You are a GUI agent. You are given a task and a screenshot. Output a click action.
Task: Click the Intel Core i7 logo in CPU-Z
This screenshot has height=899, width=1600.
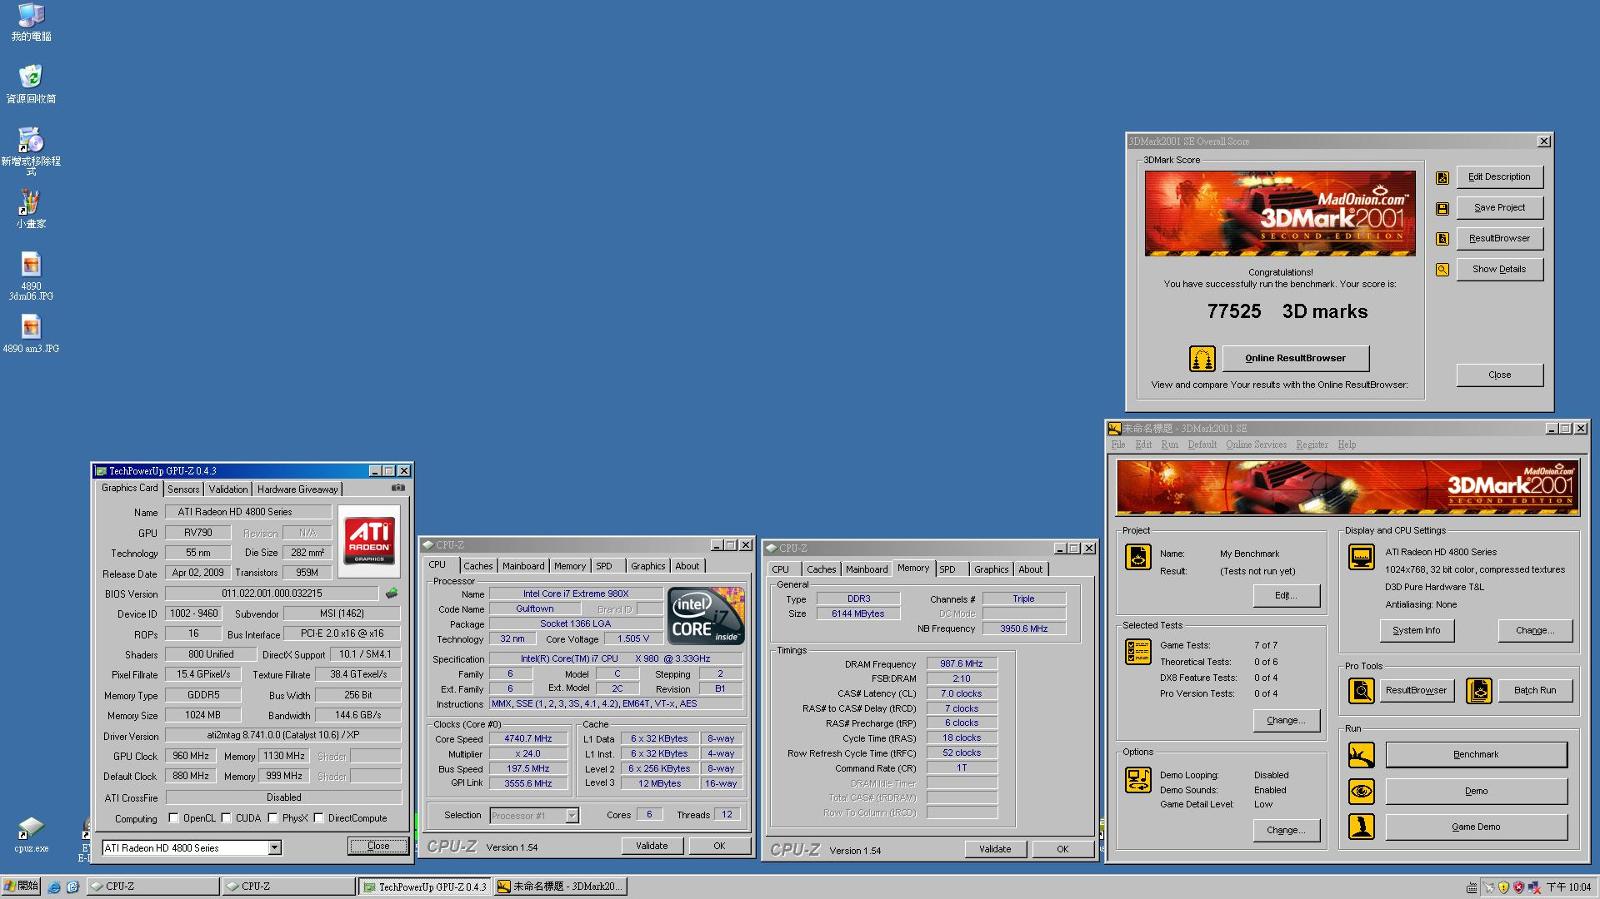tap(706, 616)
